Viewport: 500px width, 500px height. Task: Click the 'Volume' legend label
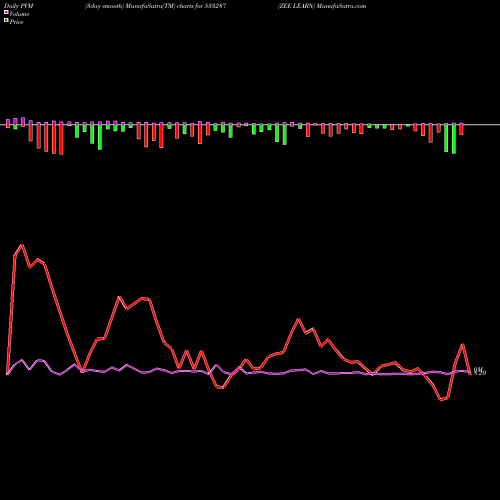tap(19, 14)
